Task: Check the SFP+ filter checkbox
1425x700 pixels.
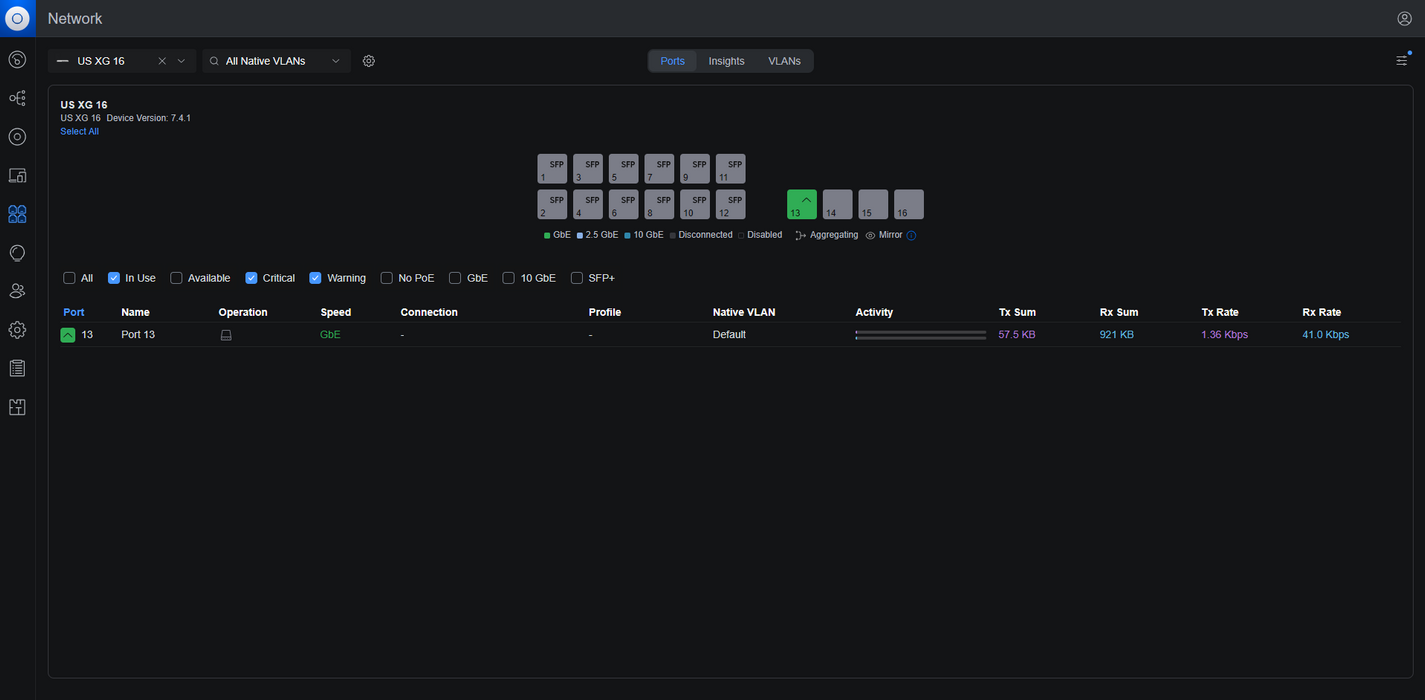Action: 577,278
